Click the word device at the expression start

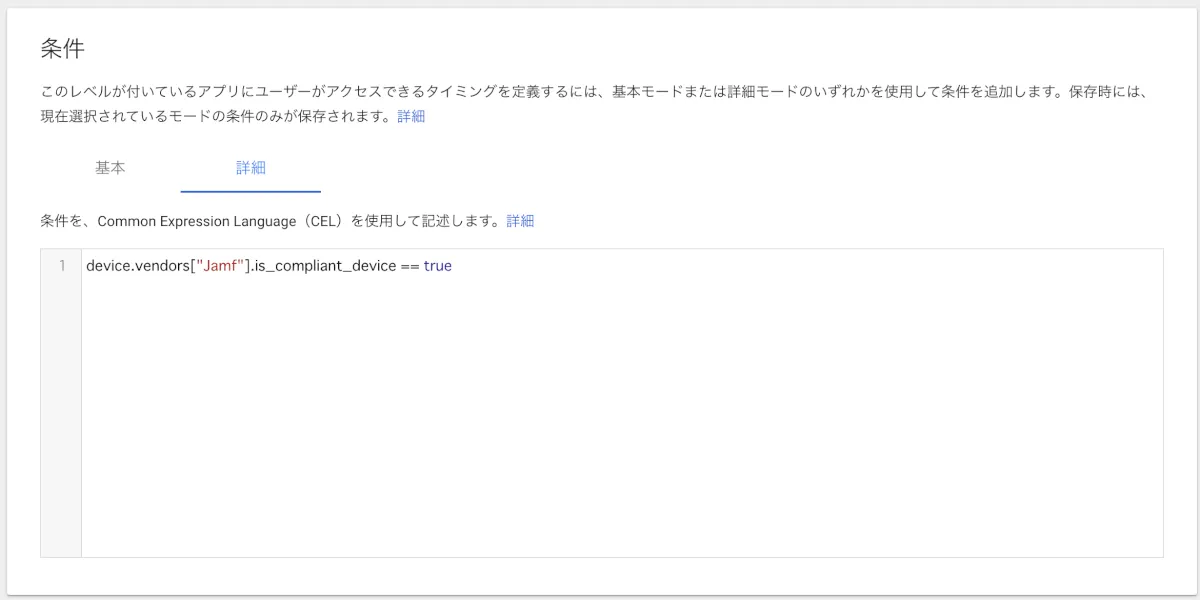[x=108, y=266]
